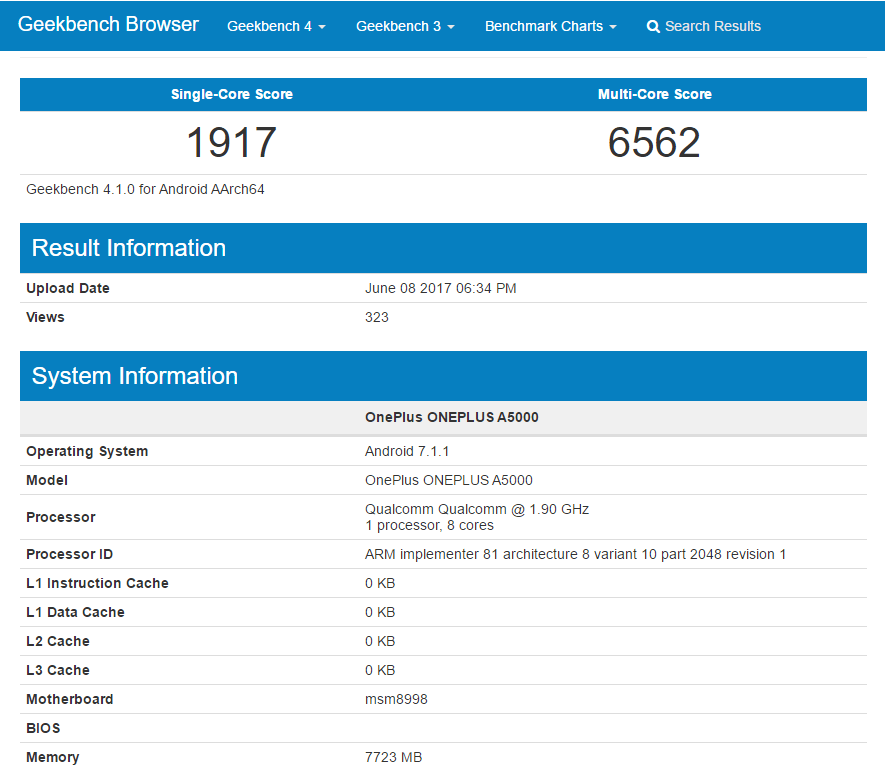886x770 pixels.
Task: Click the "Result Information" section heading
Action: (129, 248)
